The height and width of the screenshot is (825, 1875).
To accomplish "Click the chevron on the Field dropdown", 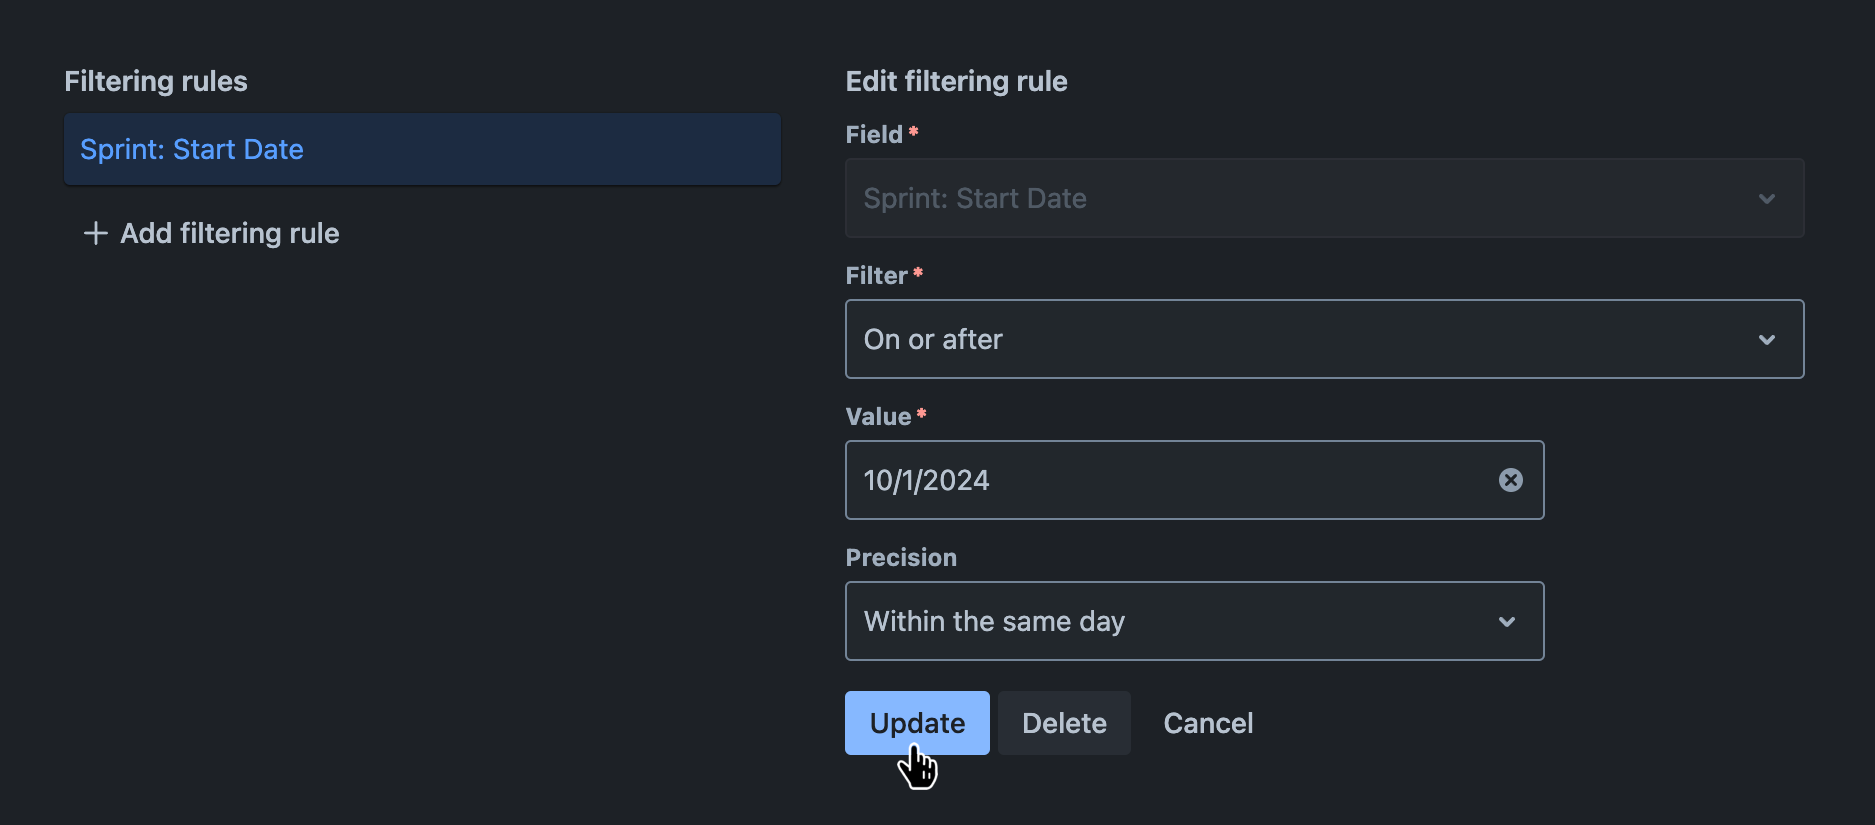I will [x=1766, y=198].
